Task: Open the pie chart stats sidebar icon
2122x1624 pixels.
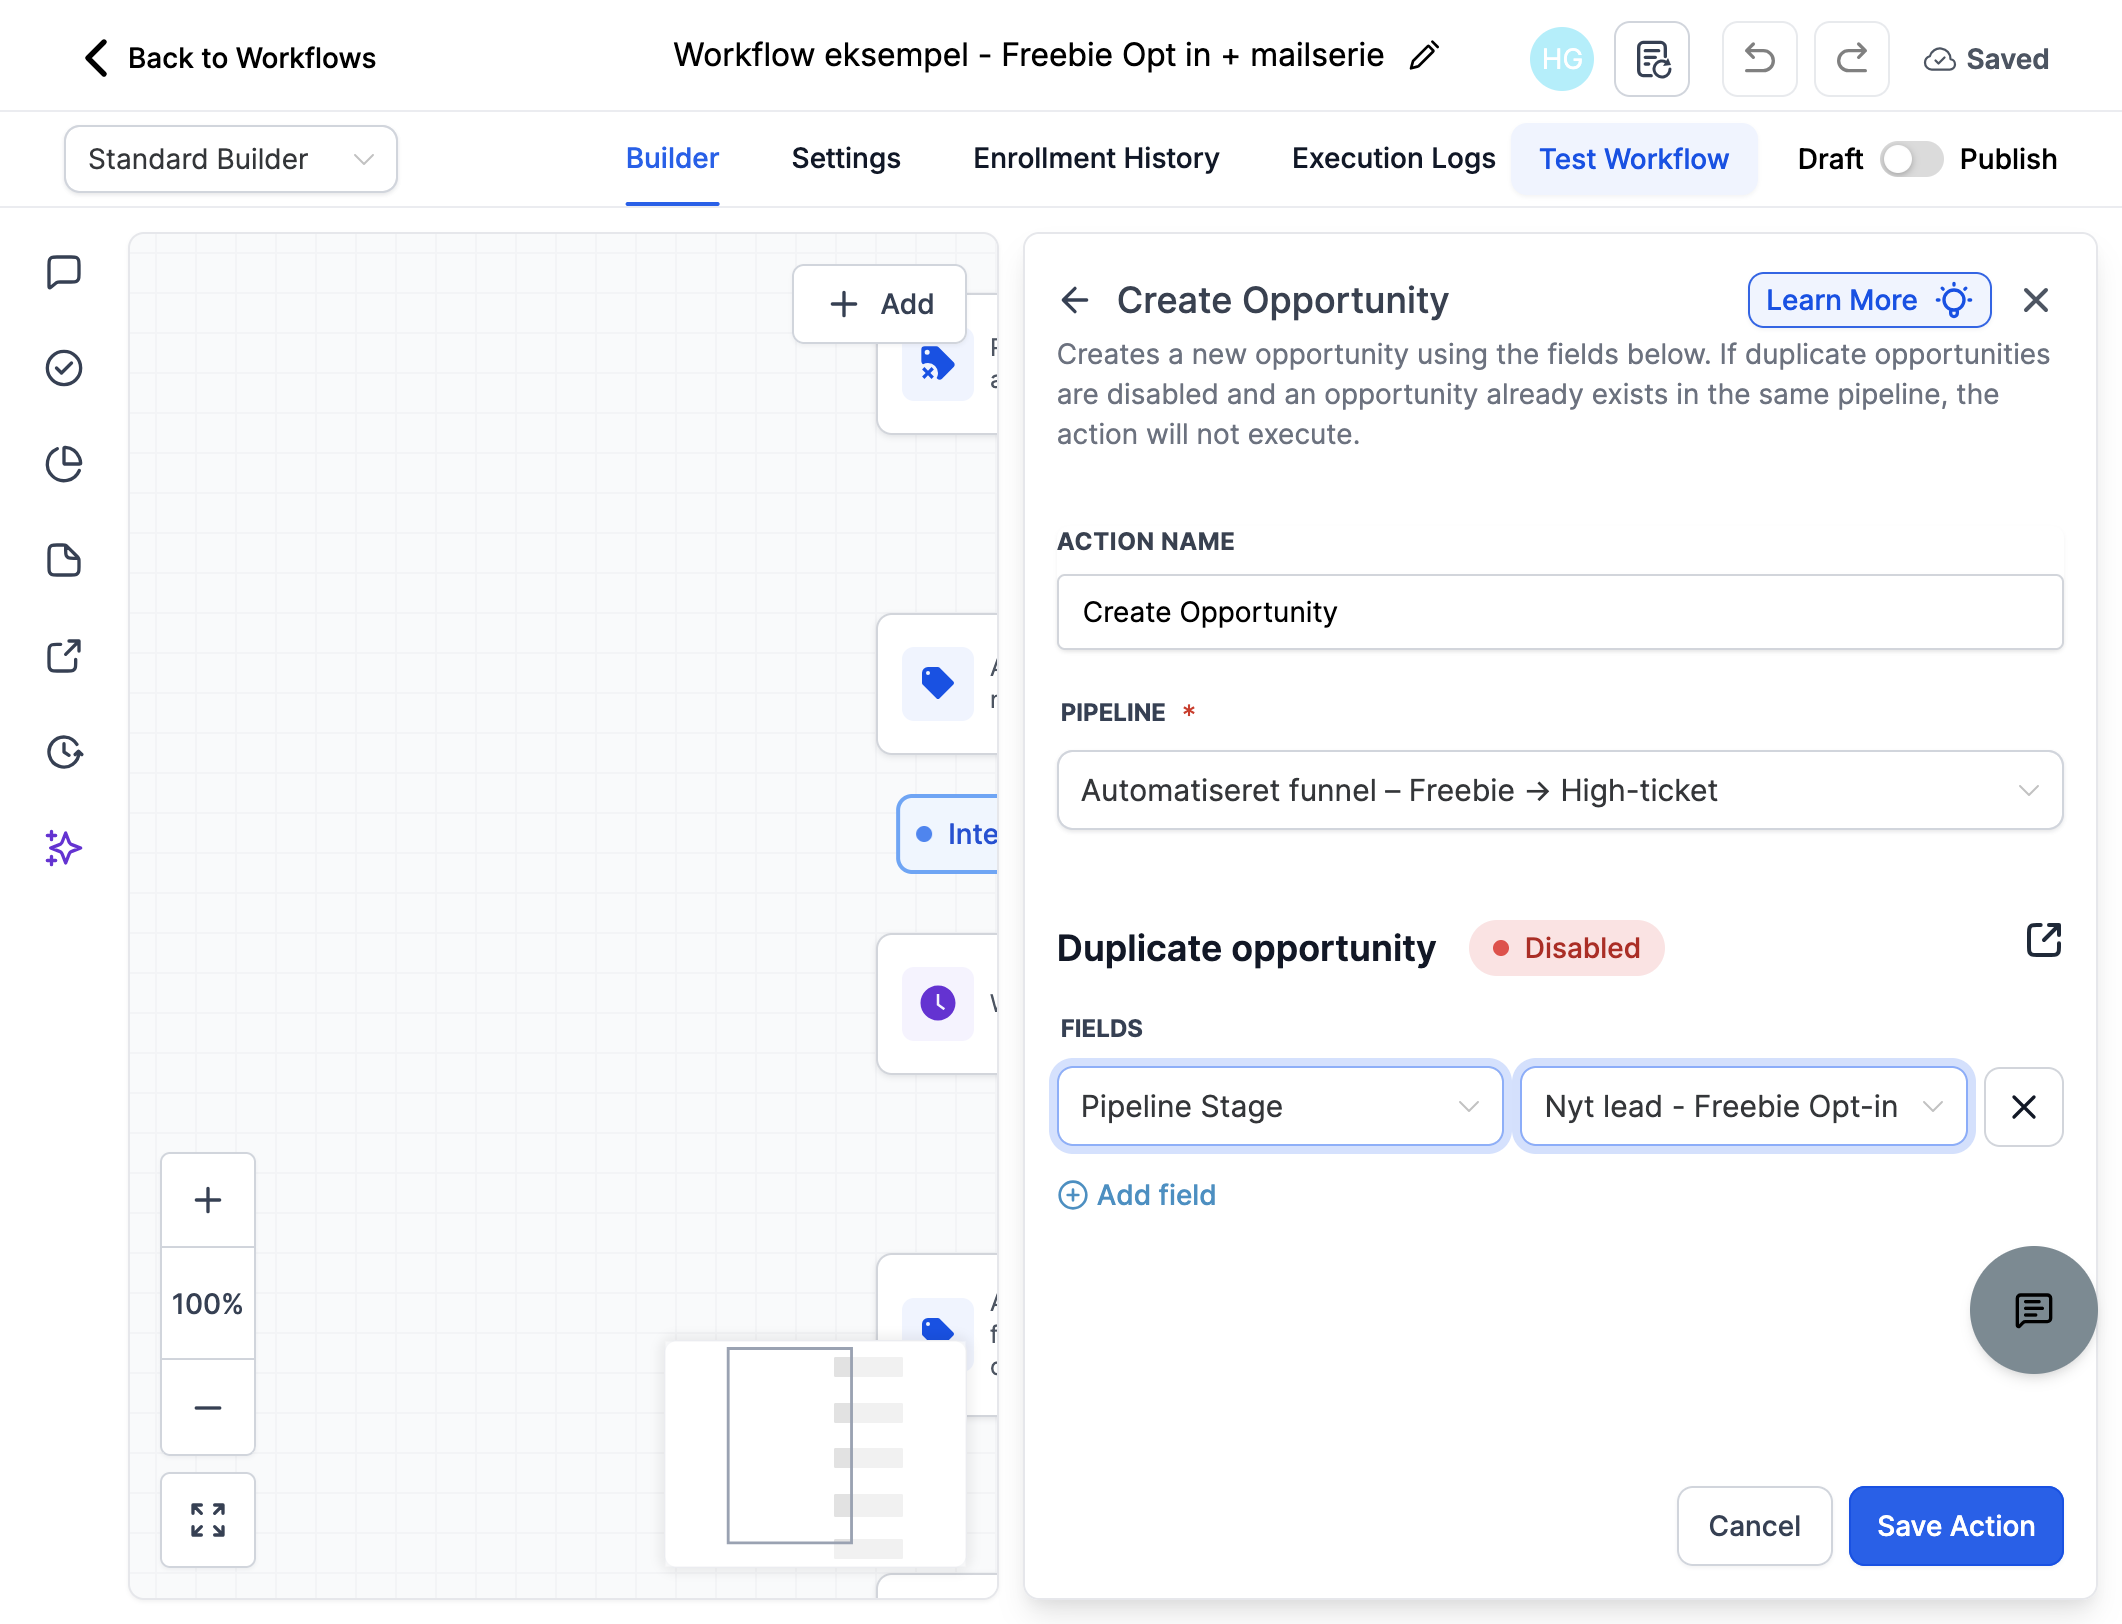Action: click(x=64, y=464)
